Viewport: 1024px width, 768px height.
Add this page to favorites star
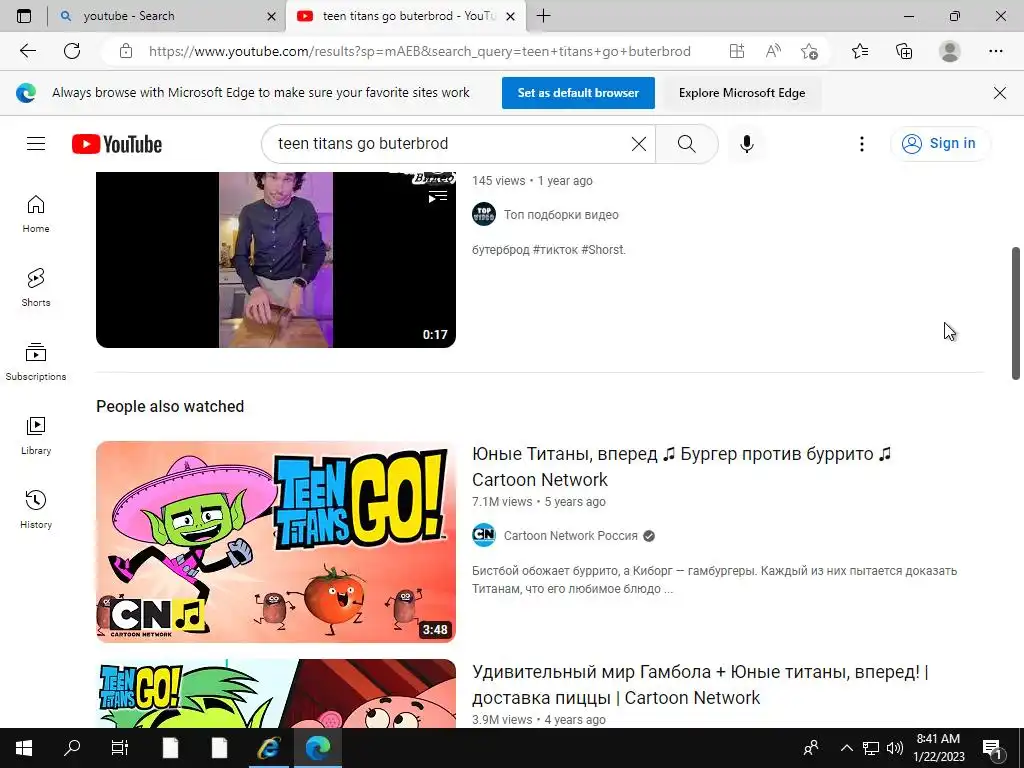click(809, 51)
